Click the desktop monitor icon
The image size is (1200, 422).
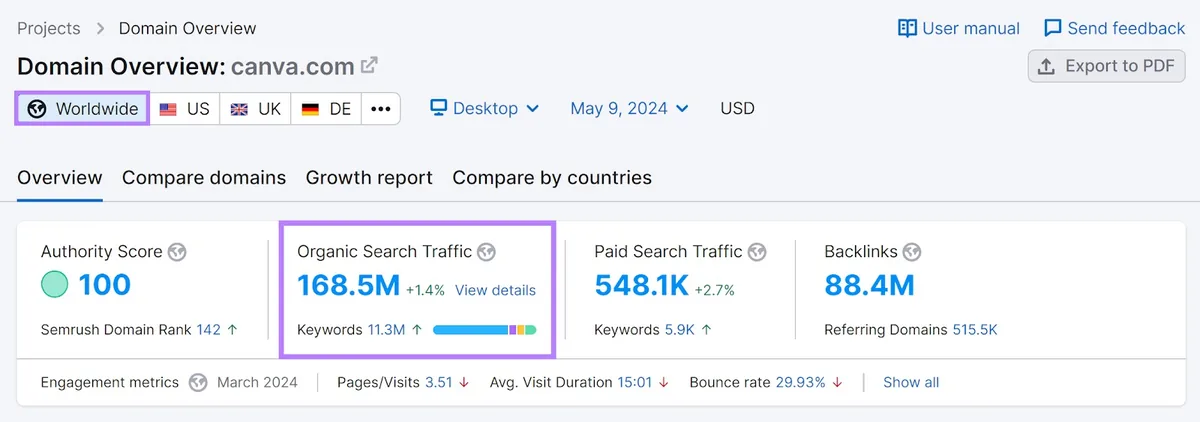[x=439, y=108]
